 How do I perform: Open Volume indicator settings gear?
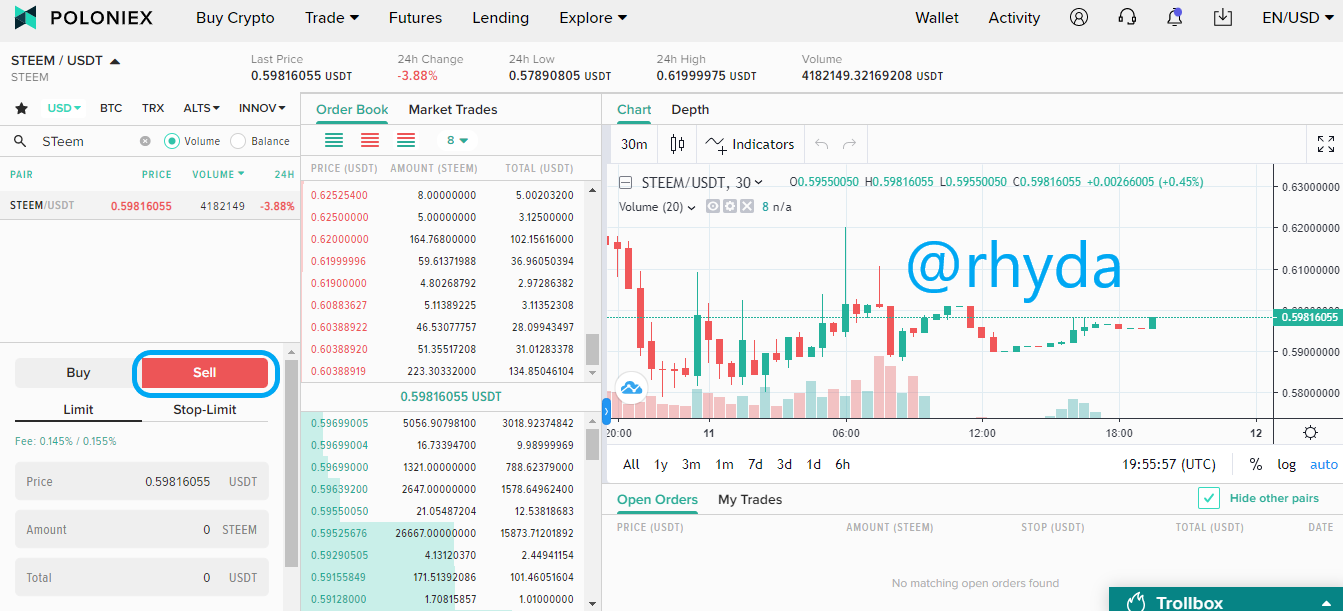[x=729, y=207]
